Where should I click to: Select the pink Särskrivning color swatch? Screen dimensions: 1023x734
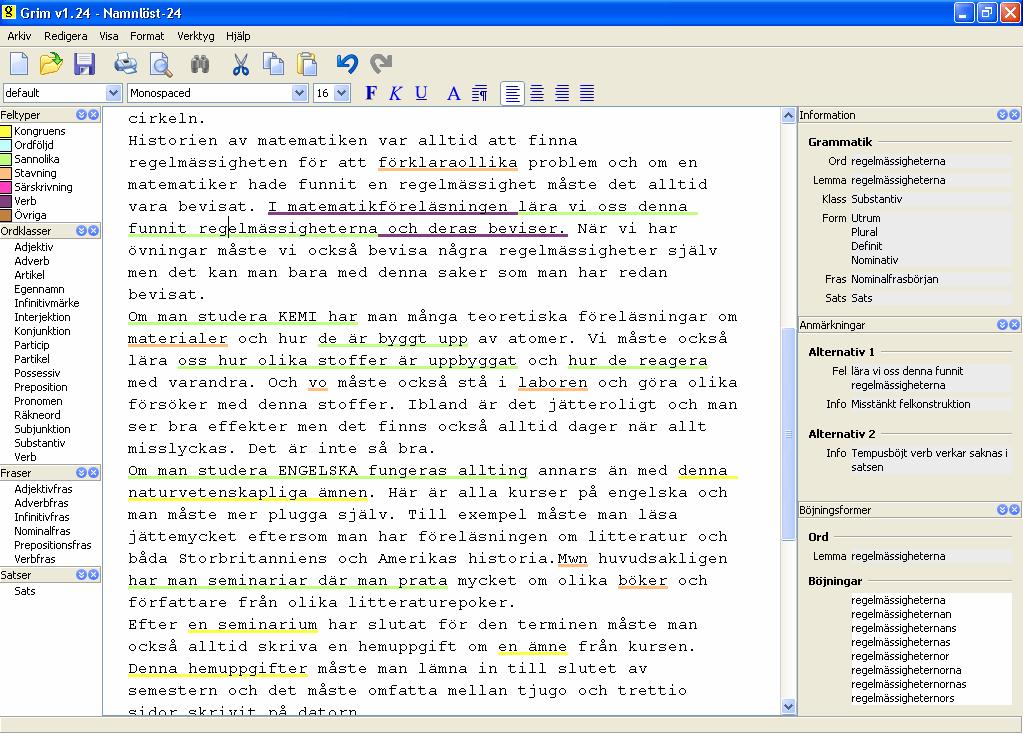click(7, 187)
